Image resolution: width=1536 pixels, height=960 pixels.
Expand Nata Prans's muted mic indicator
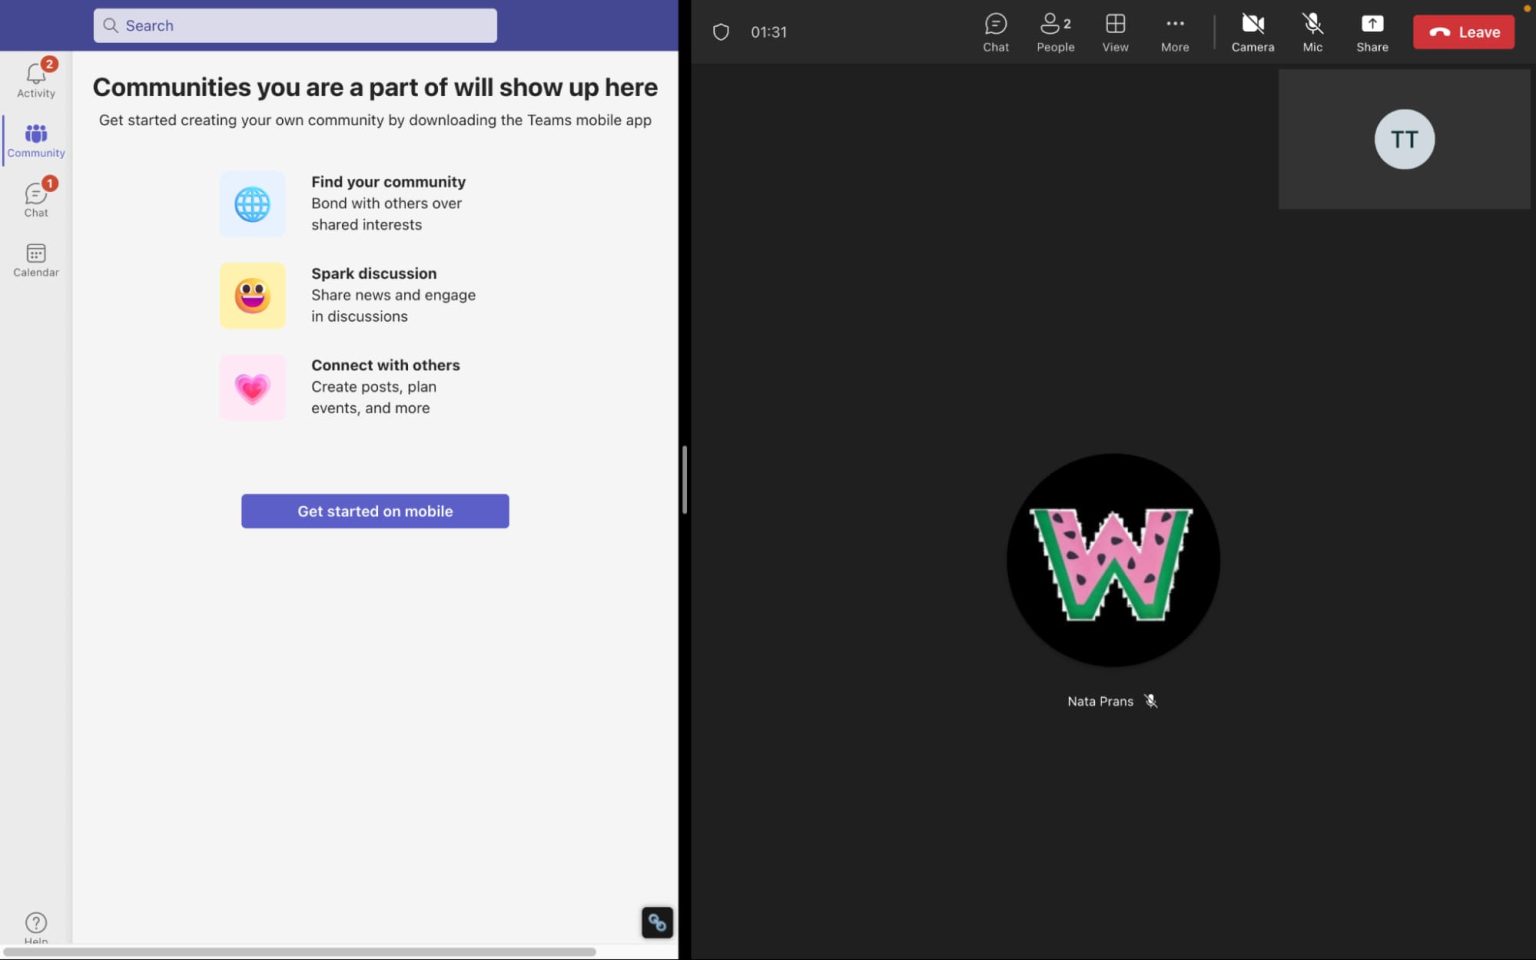1151,701
